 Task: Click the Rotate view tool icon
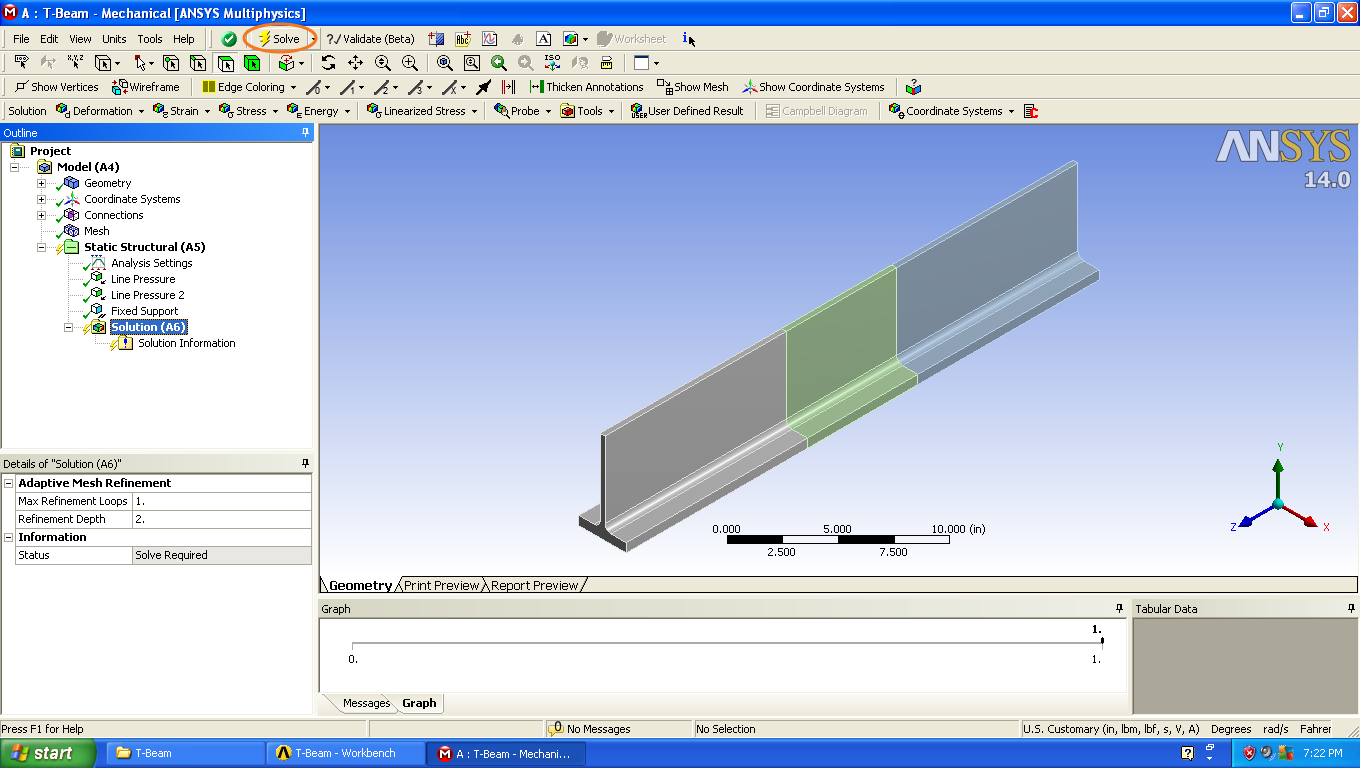(x=328, y=63)
